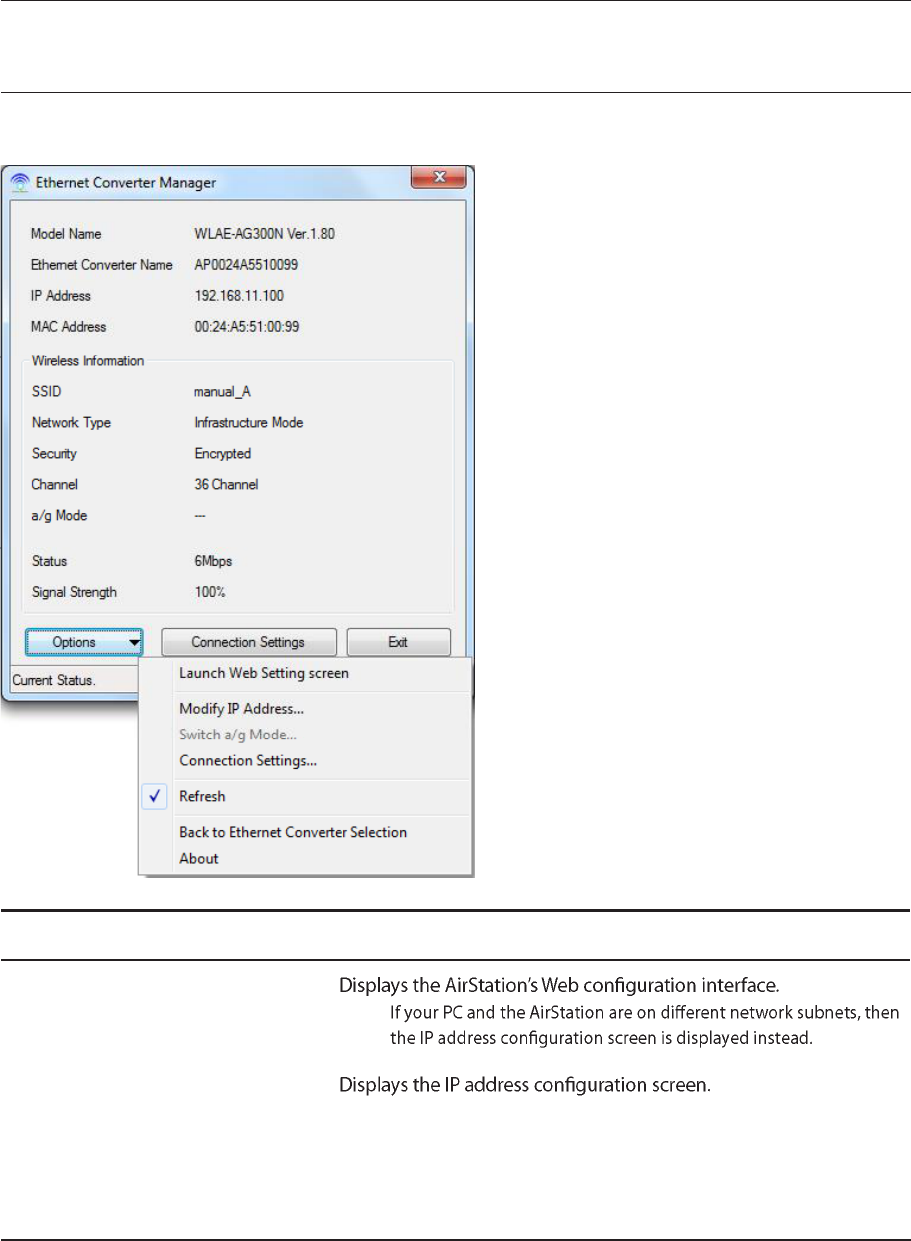Close the Ethernet Converter Manager window

[x=440, y=178]
